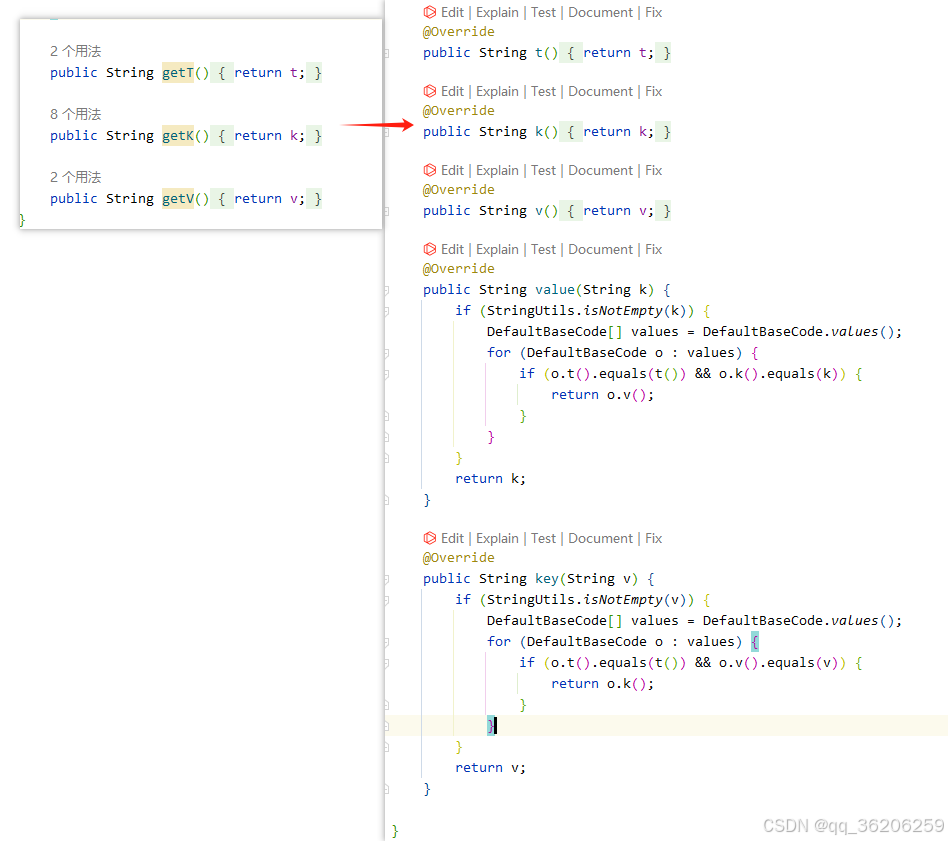Click Edit above the v() method

coord(452,170)
